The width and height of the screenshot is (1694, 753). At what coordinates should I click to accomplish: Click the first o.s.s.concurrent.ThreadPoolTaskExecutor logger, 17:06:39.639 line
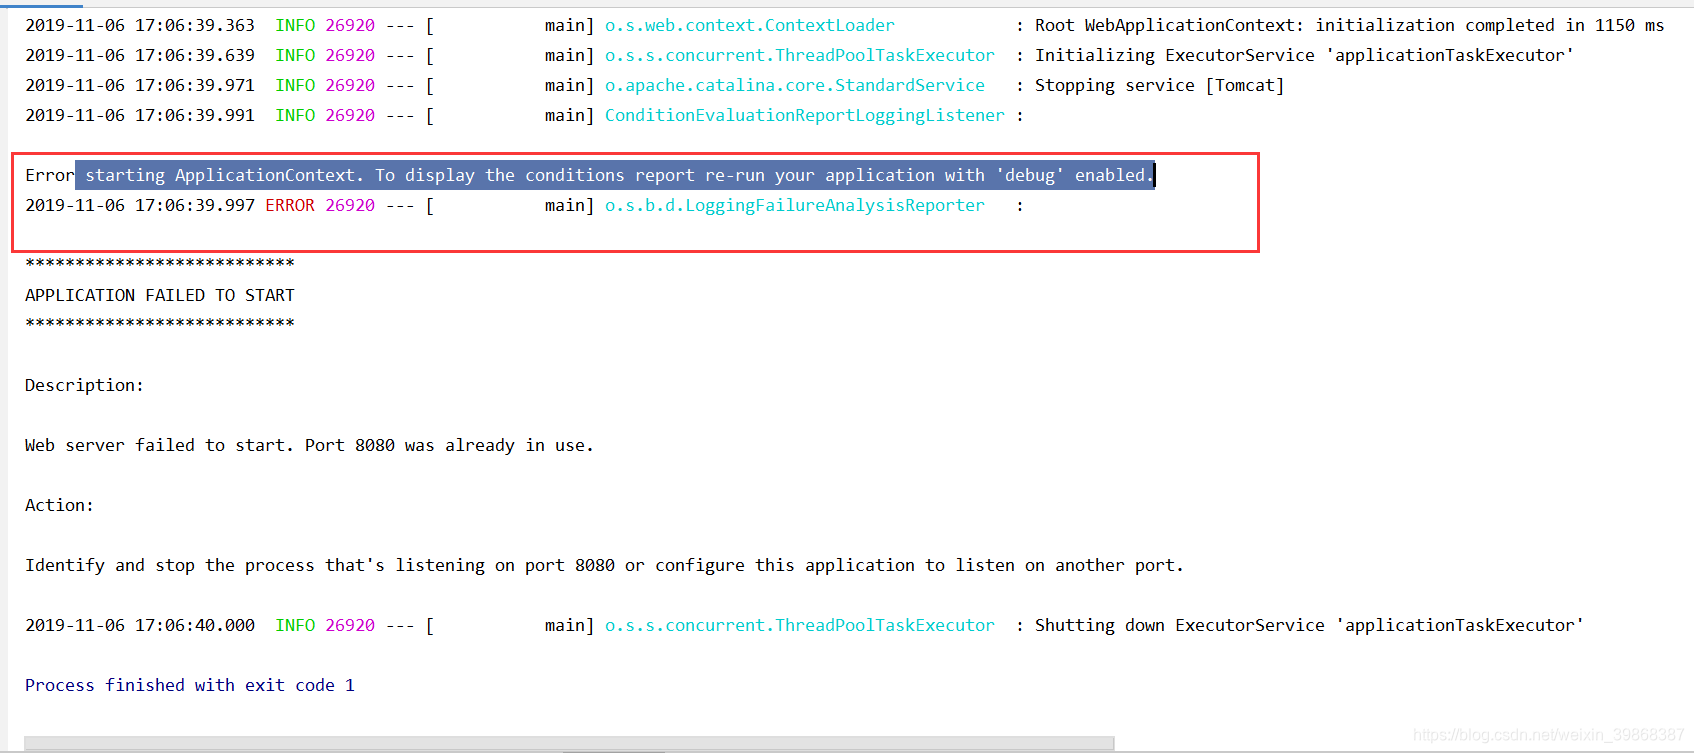coord(799,55)
